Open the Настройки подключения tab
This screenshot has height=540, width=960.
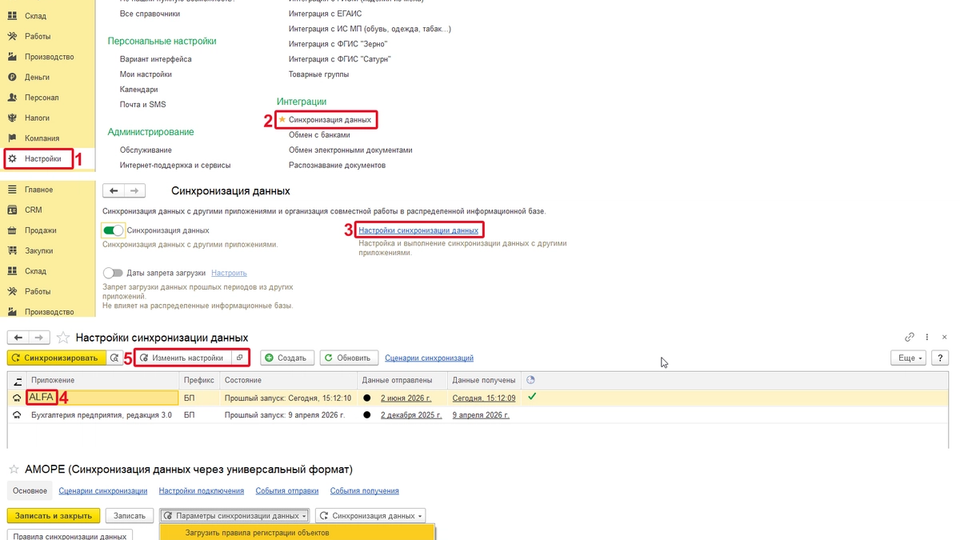[201, 491]
